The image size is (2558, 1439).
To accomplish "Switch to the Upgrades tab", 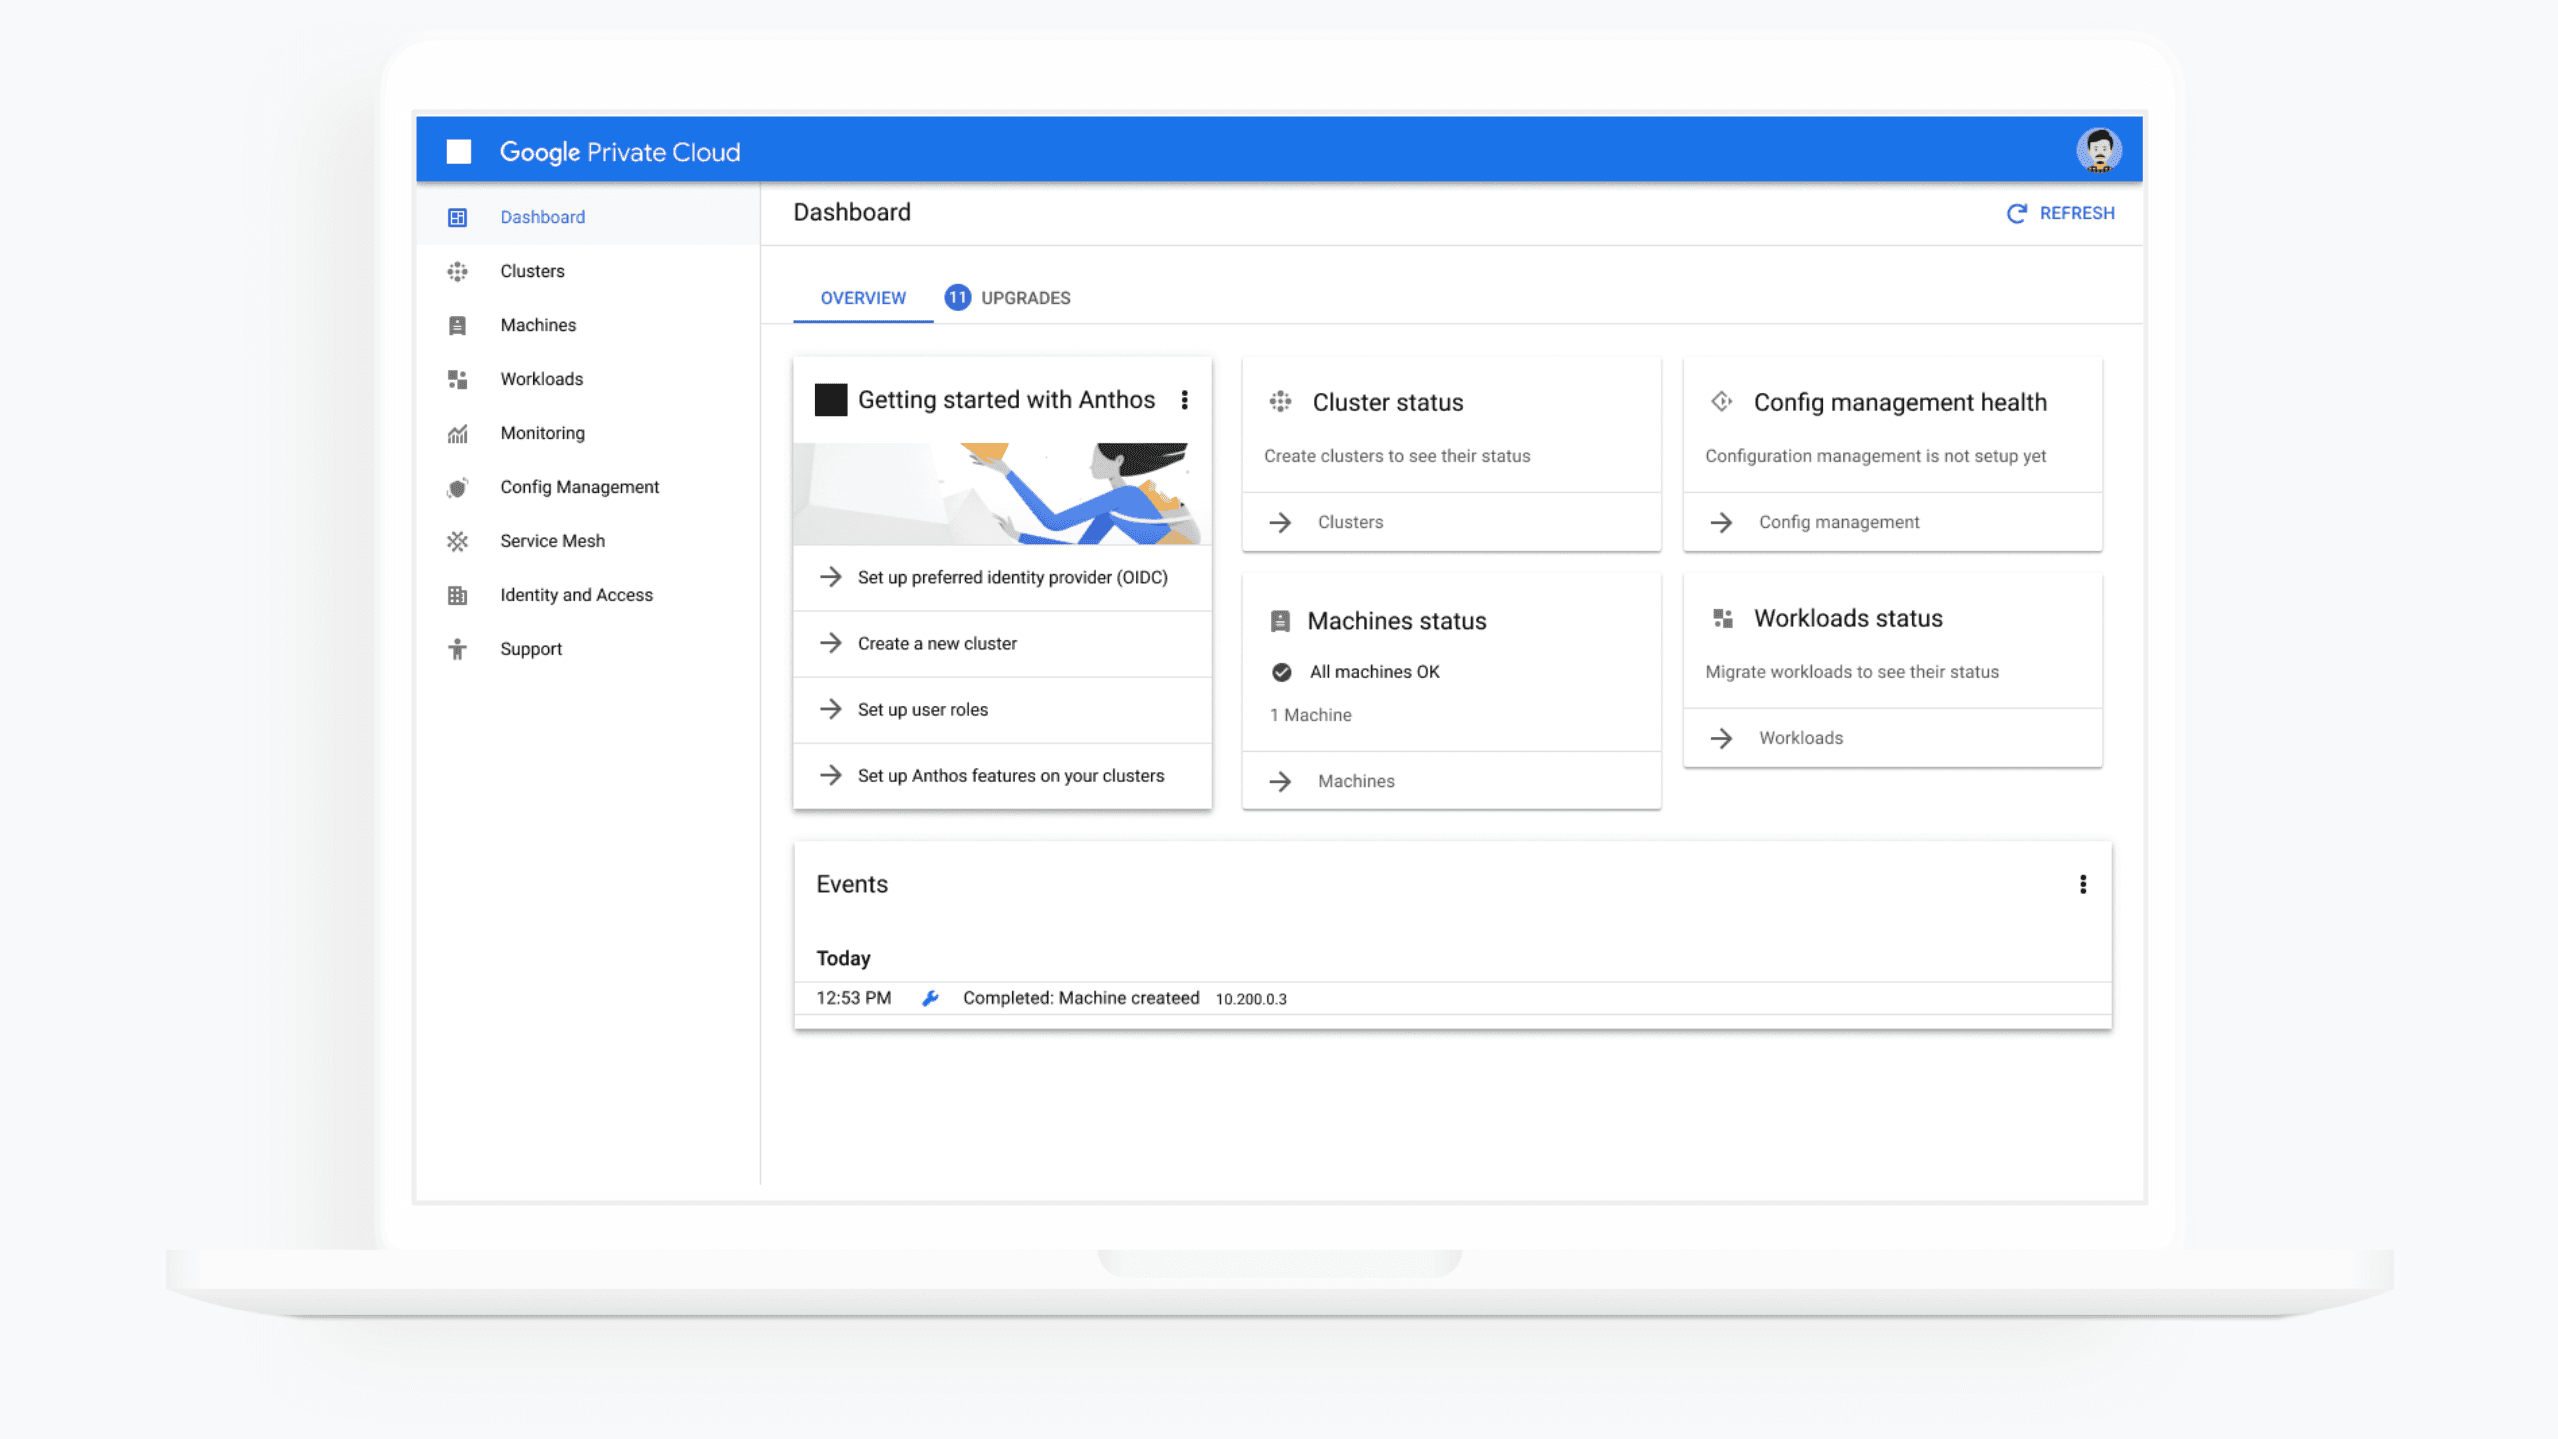I will (1008, 298).
